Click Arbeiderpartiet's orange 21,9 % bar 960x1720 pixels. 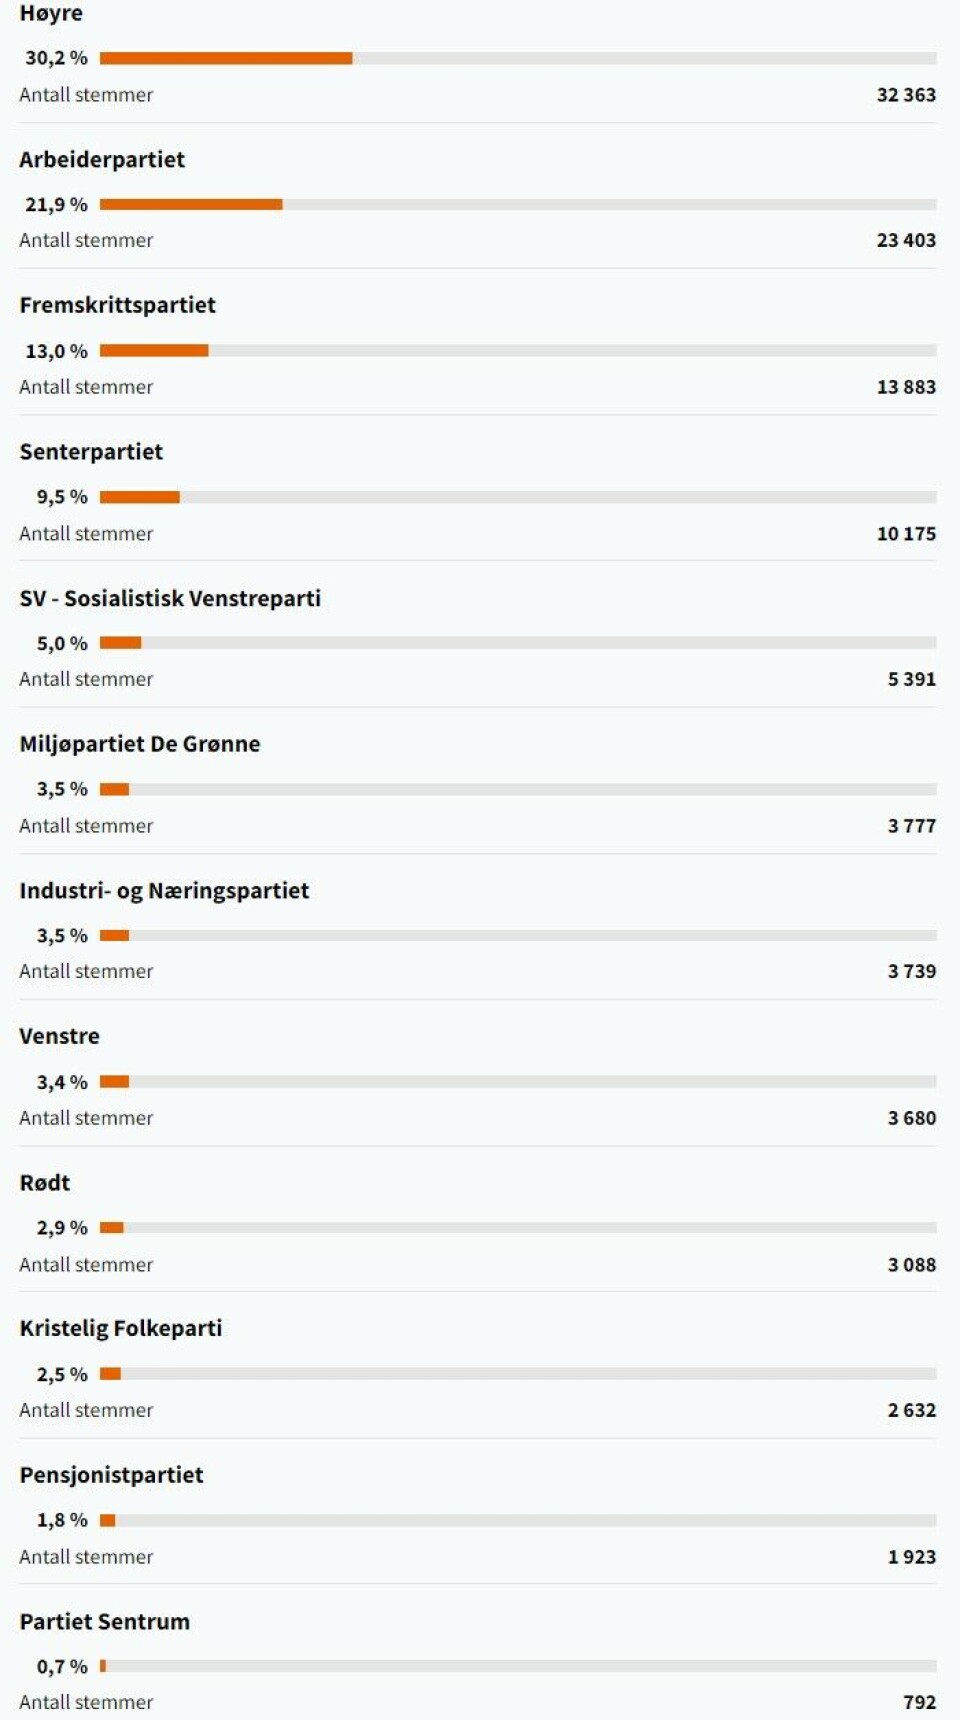(191, 205)
